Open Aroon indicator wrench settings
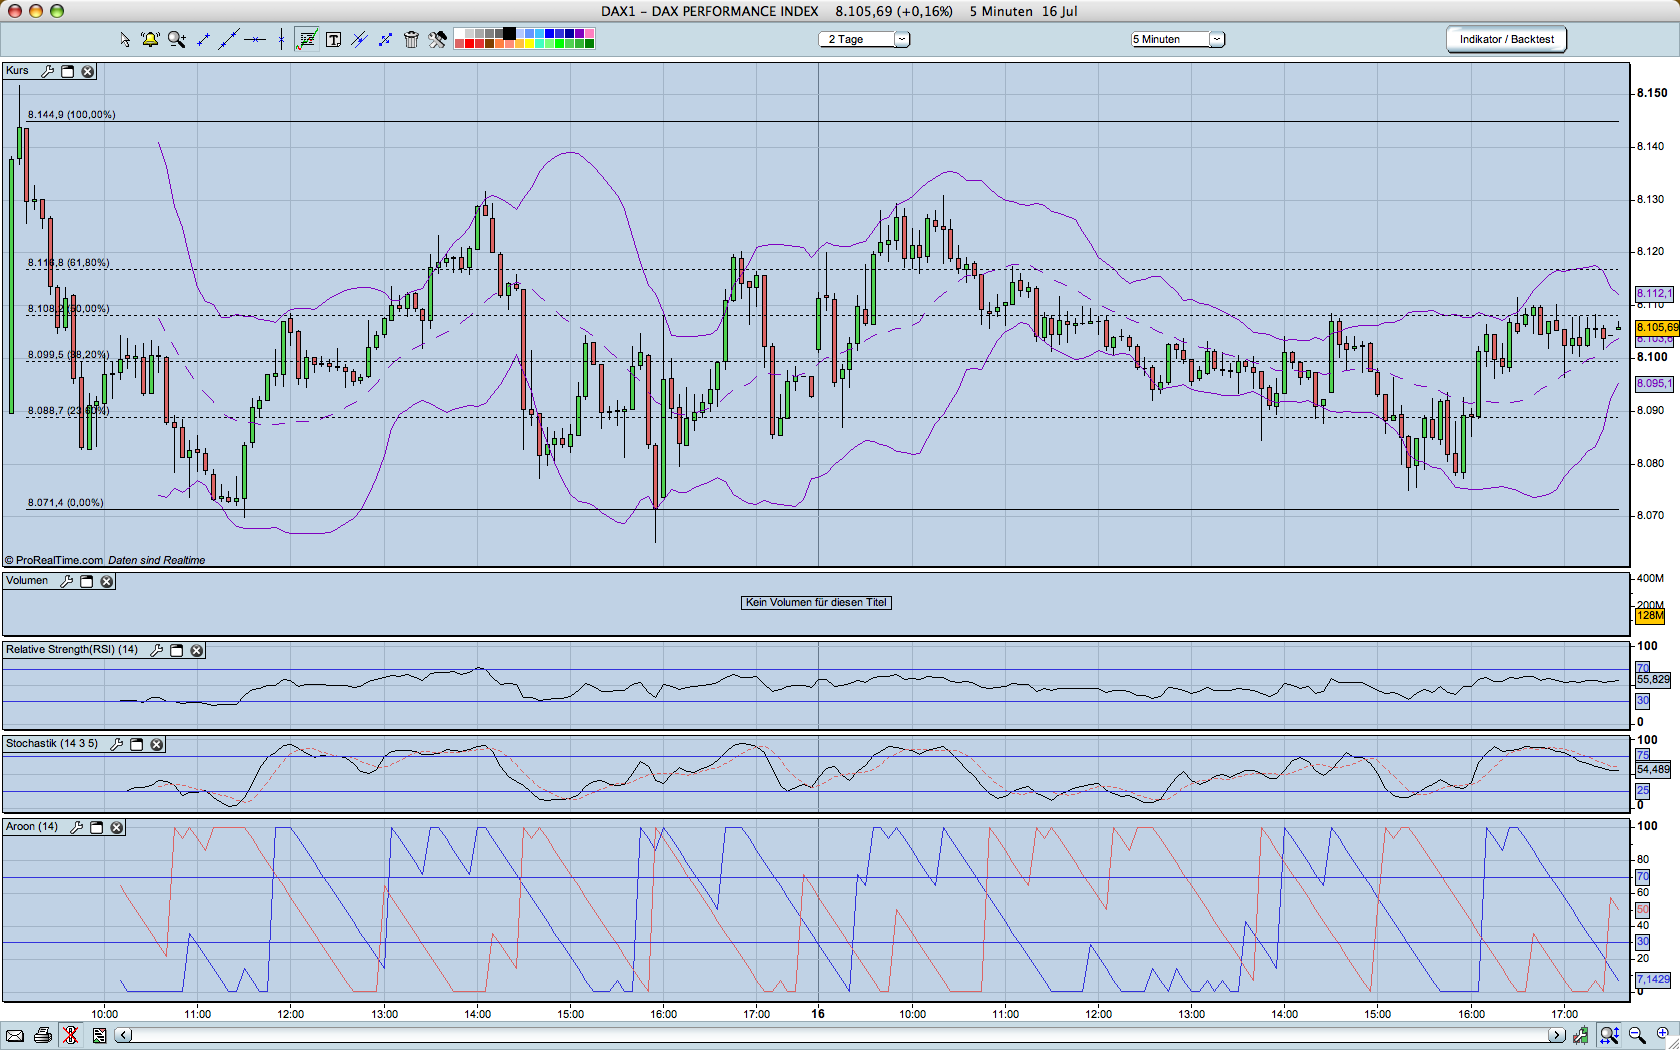1680x1050 pixels. point(77,827)
